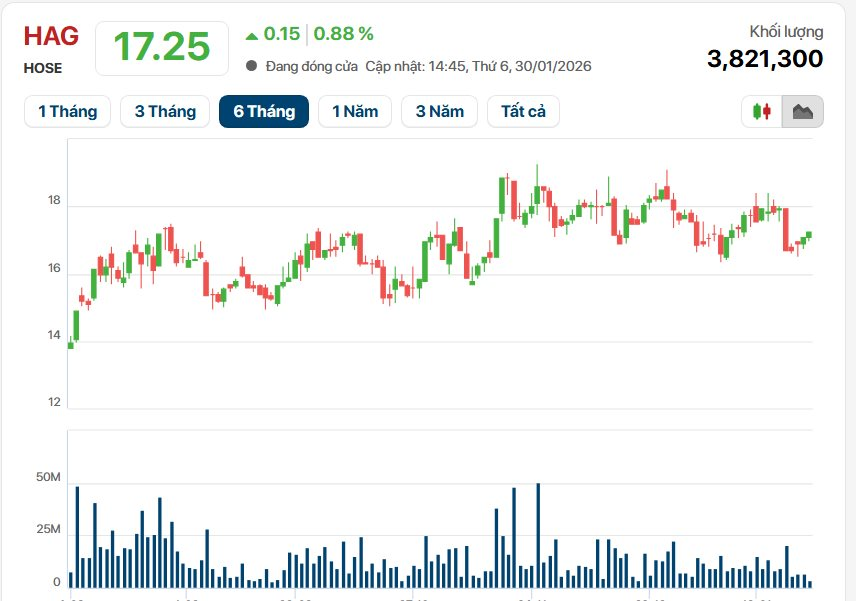Select the 6 Tháng time range
The height and width of the screenshot is (601, 856).
(264, 112)
